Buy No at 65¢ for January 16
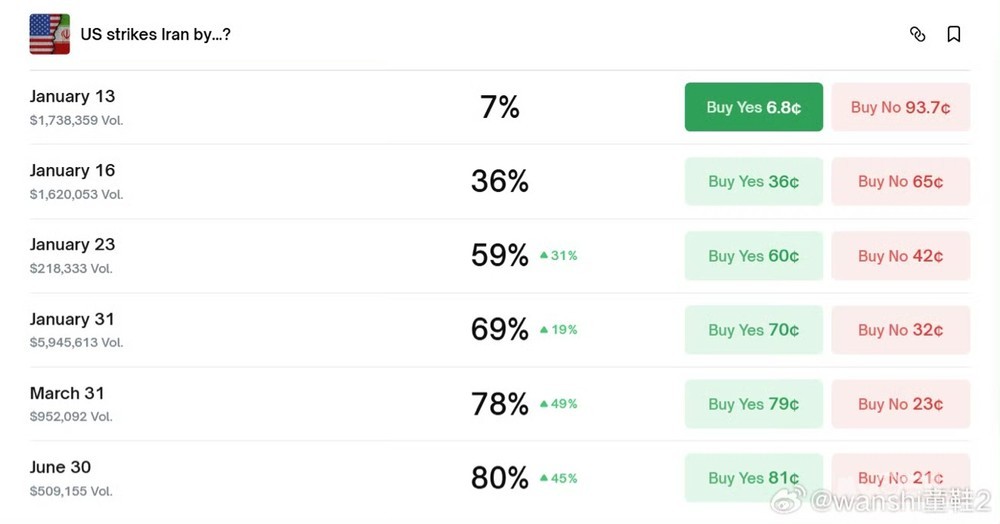 pos(900,181)
